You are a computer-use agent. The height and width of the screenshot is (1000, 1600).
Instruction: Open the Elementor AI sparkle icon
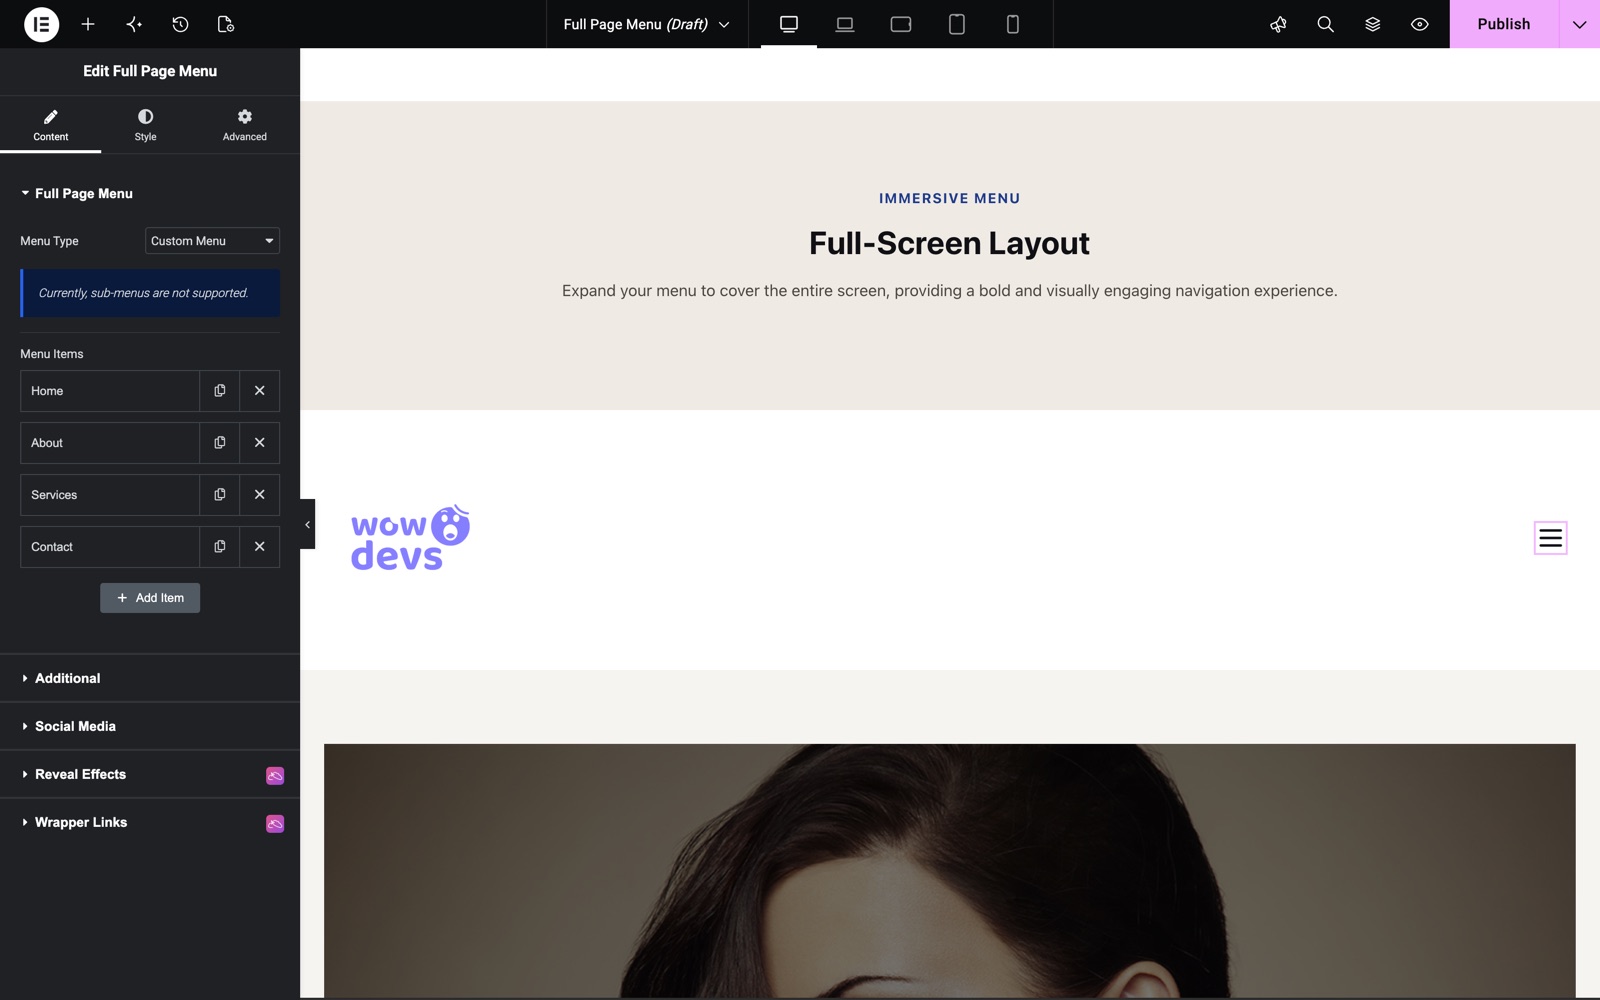[x=134, y=24]
